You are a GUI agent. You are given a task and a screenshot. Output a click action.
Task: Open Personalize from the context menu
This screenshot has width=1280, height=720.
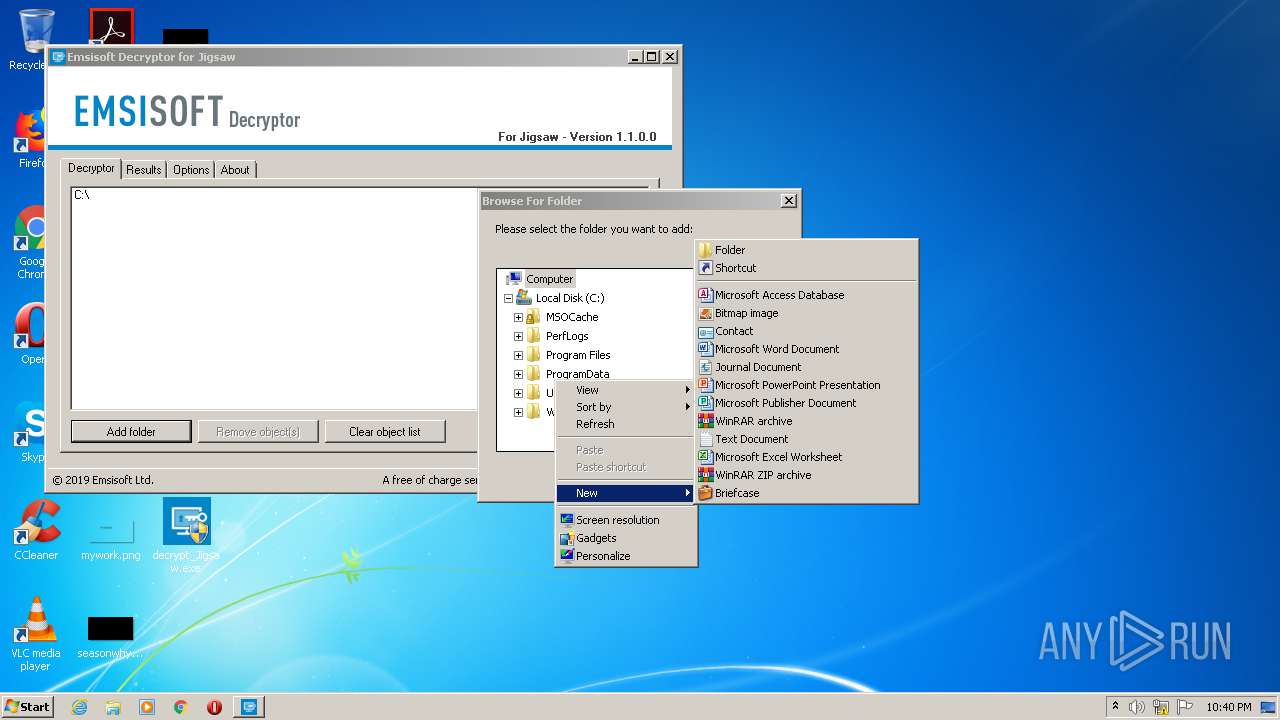(x=626, y=556)
